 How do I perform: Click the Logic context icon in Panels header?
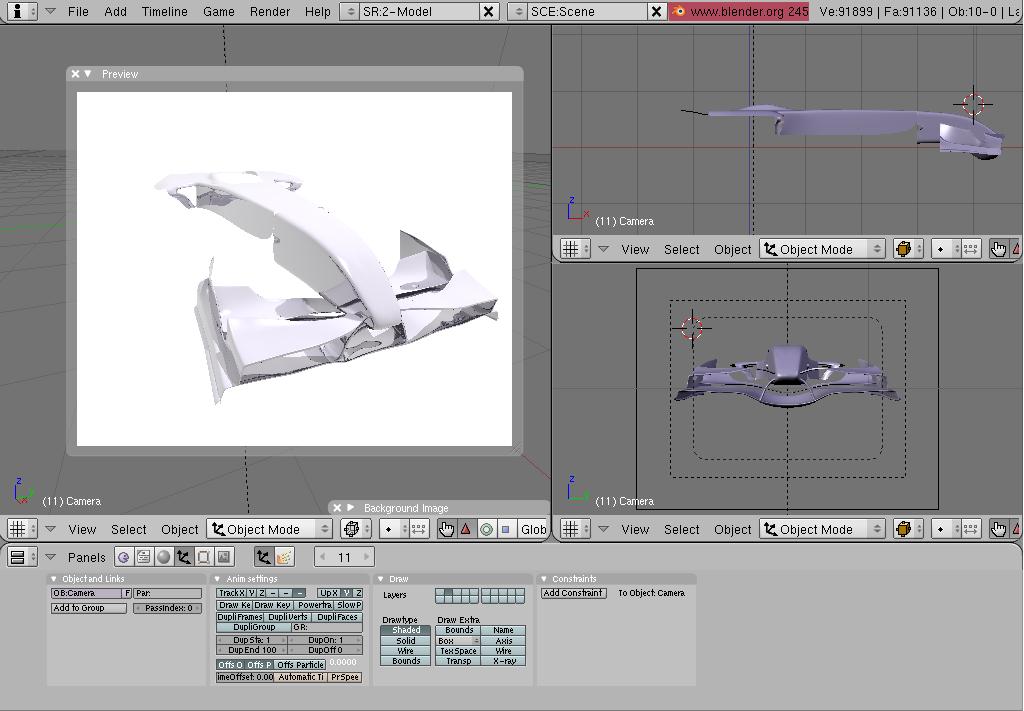(123, 557)
